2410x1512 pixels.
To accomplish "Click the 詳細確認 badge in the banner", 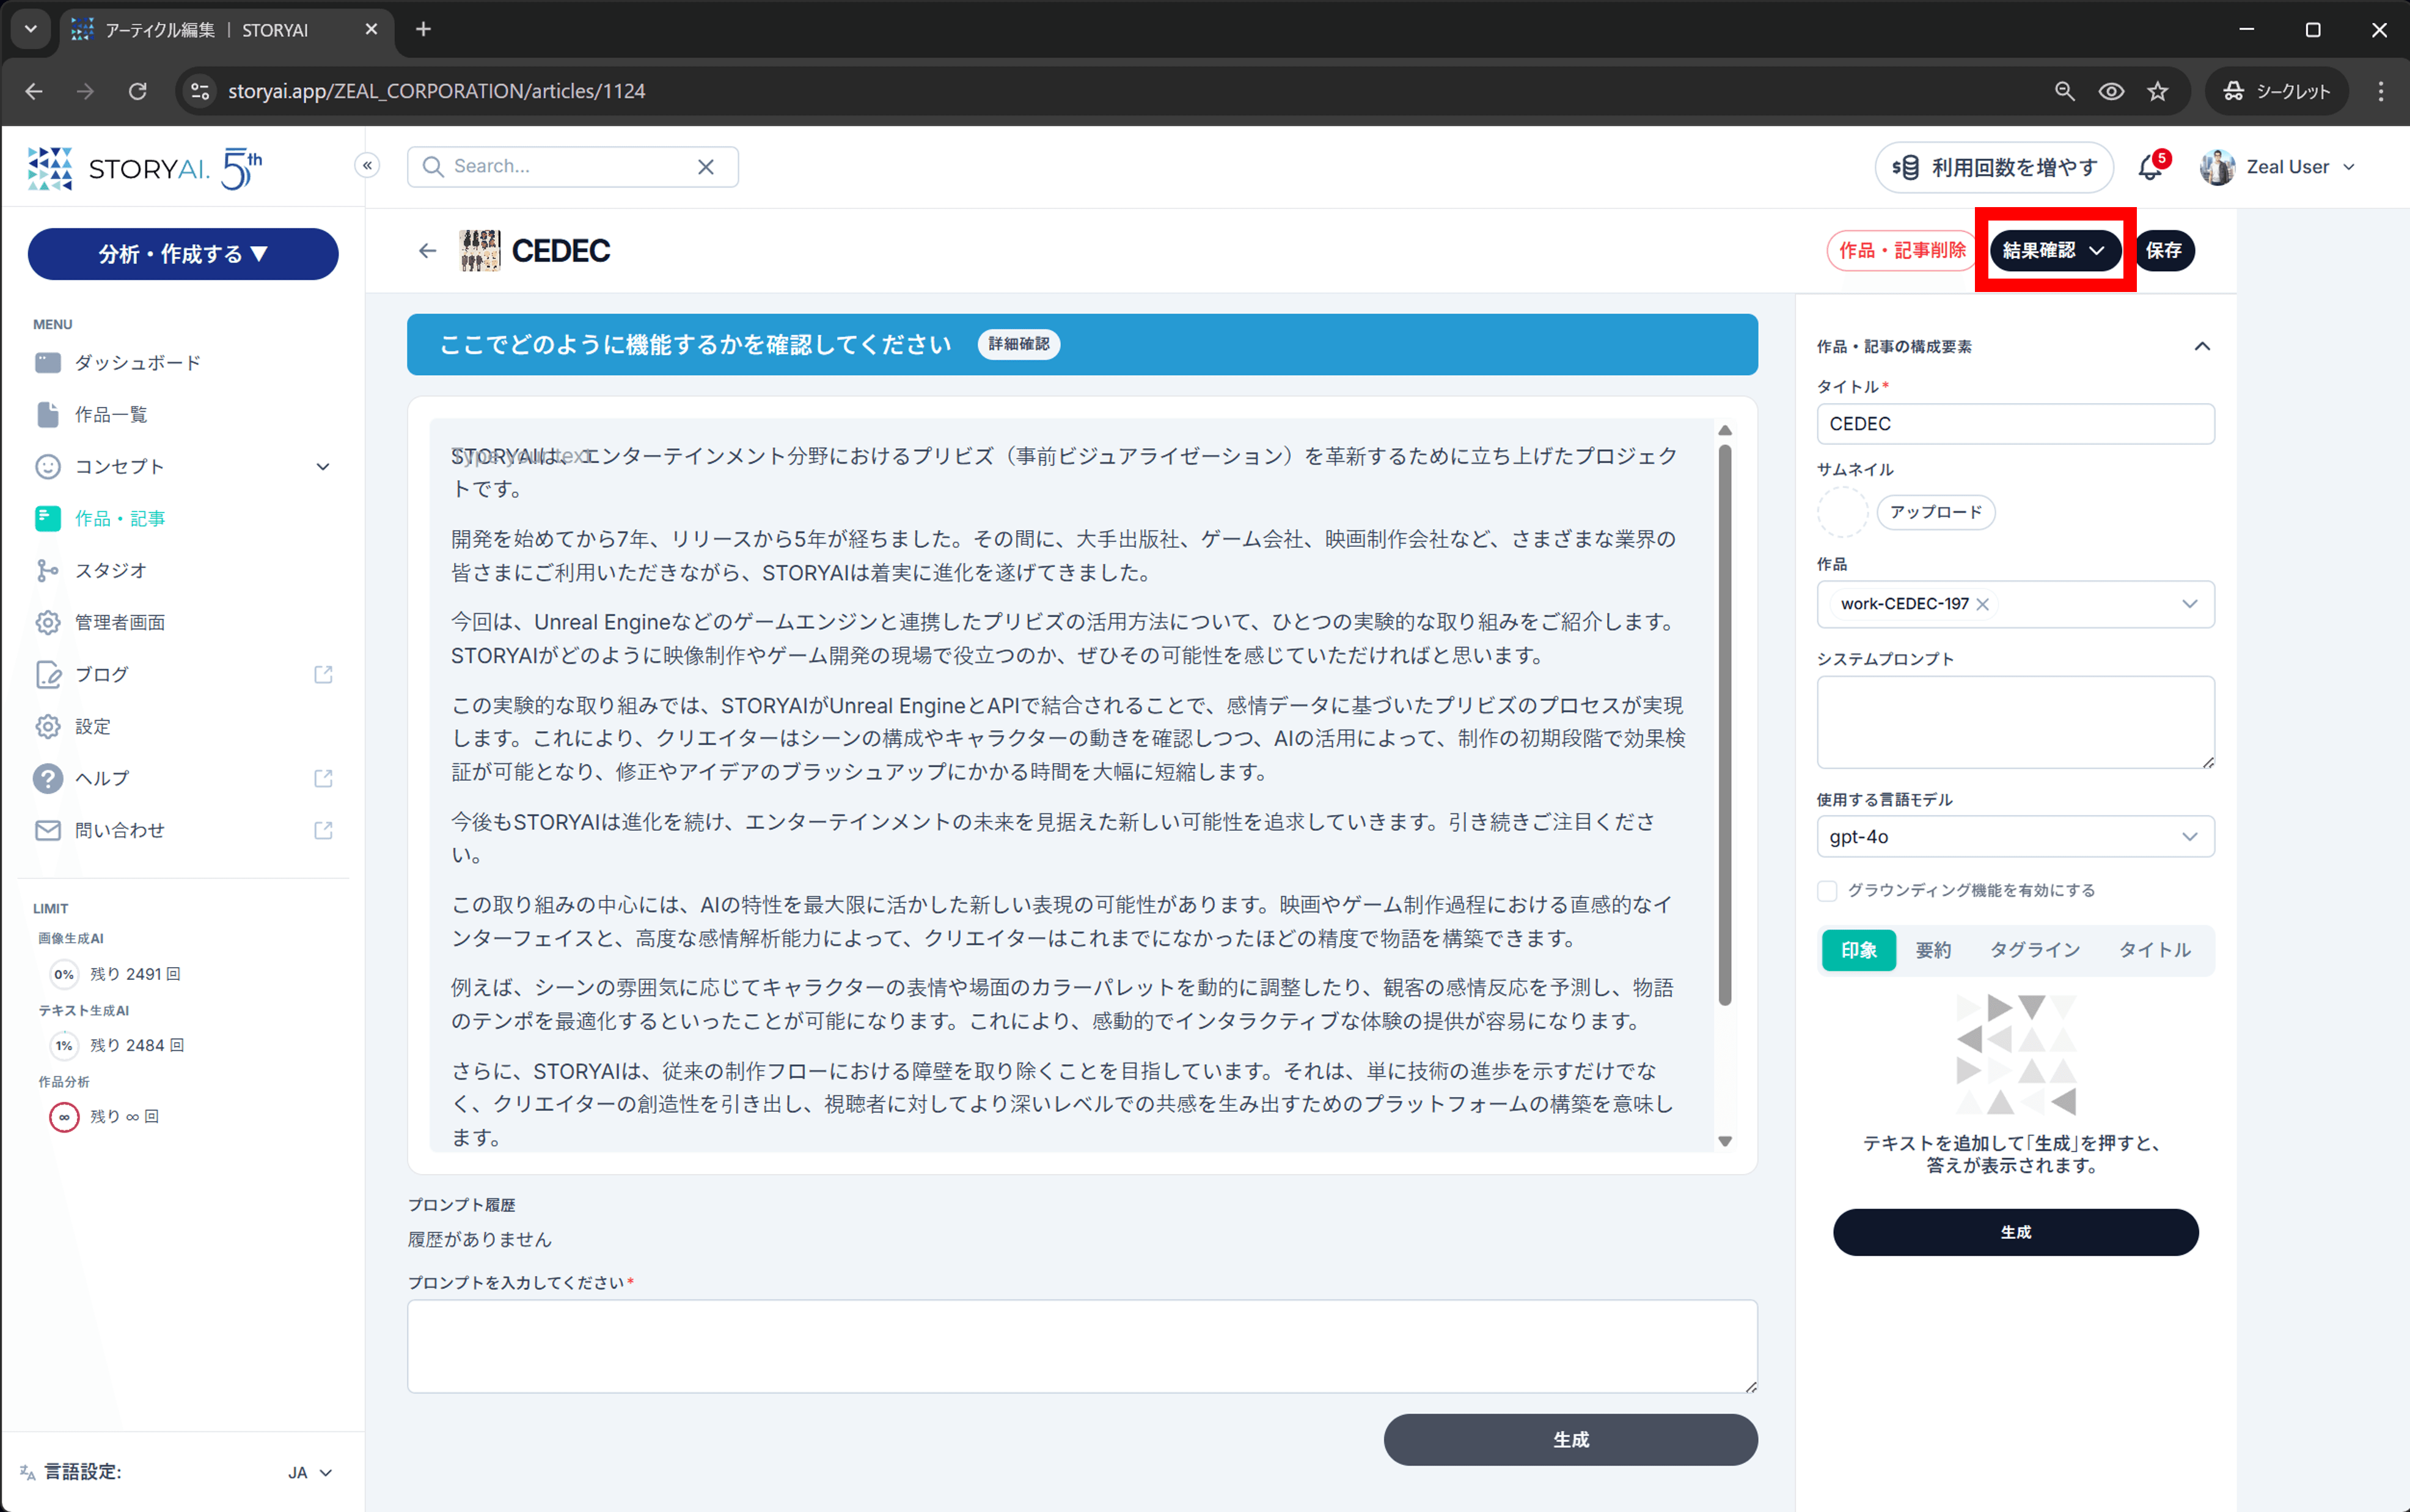I will click(x=1018, y=344).
